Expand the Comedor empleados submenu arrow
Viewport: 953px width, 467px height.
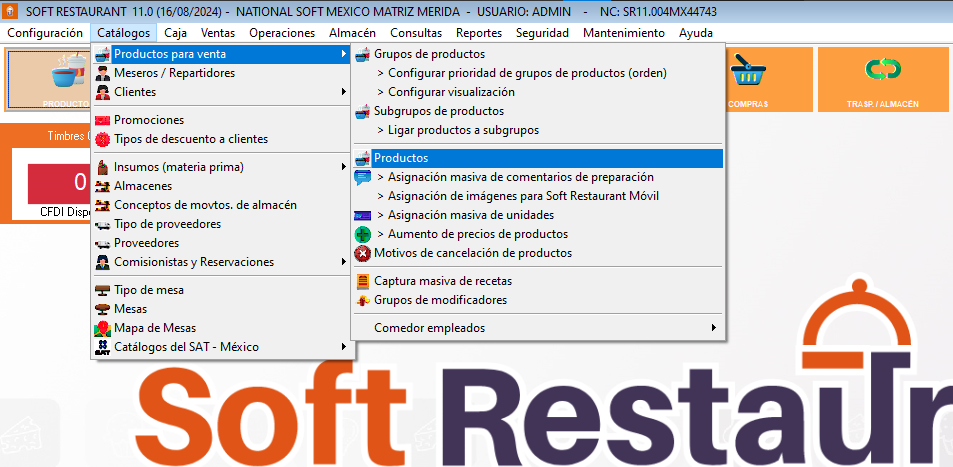coord(714,328)
